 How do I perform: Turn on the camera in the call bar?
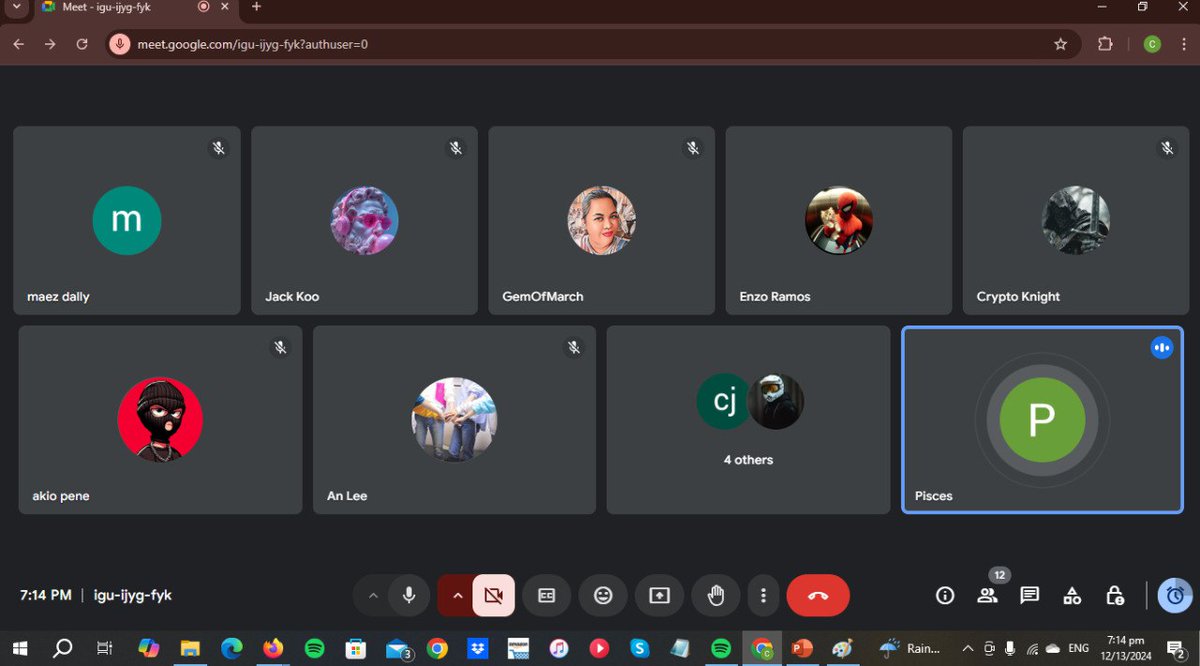[493, 595]
